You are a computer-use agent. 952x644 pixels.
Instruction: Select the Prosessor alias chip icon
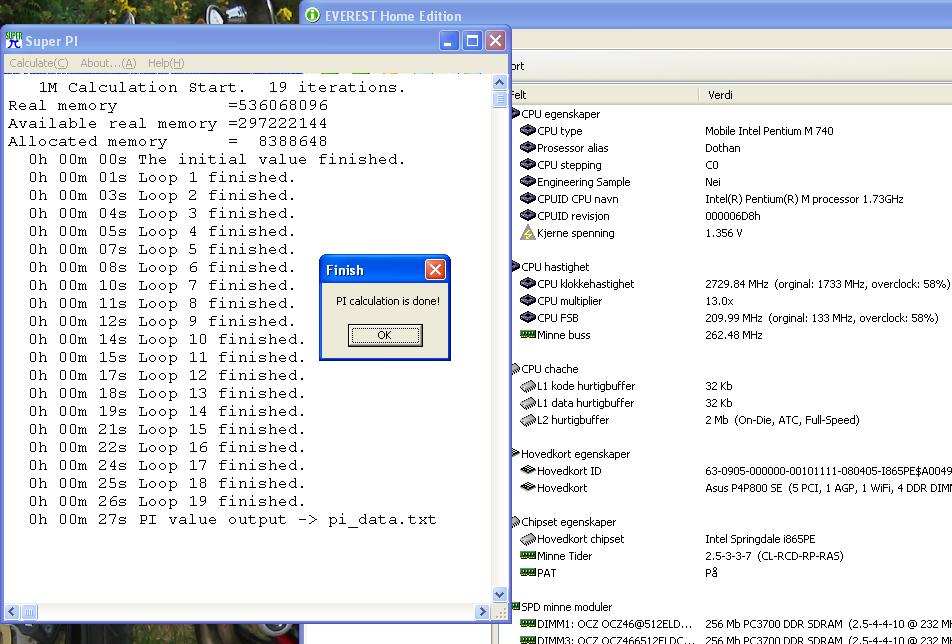(528, 147)
